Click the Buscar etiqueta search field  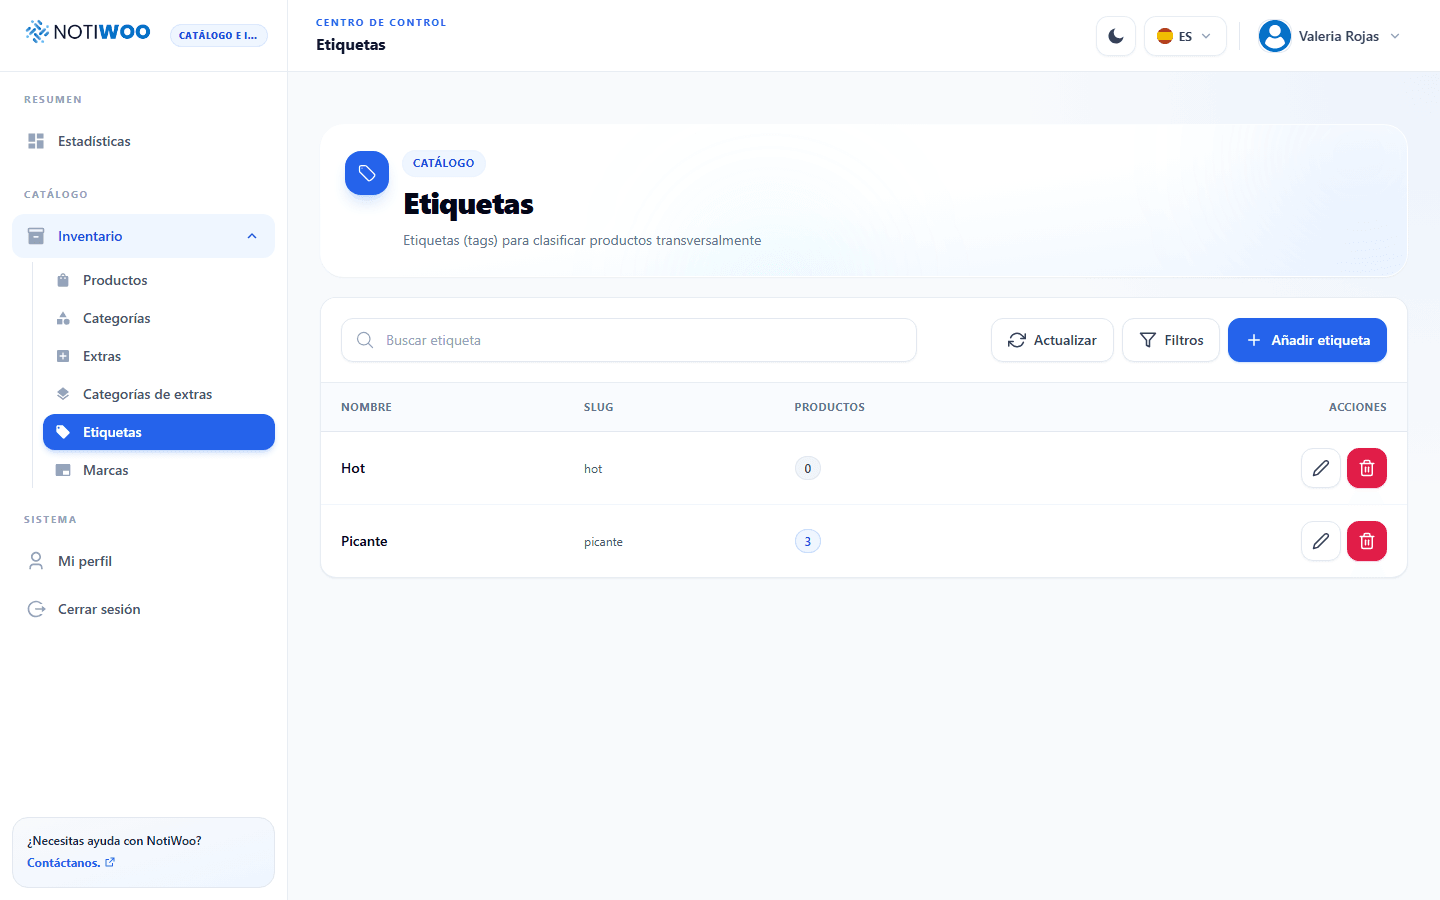(x=629, y=340)
